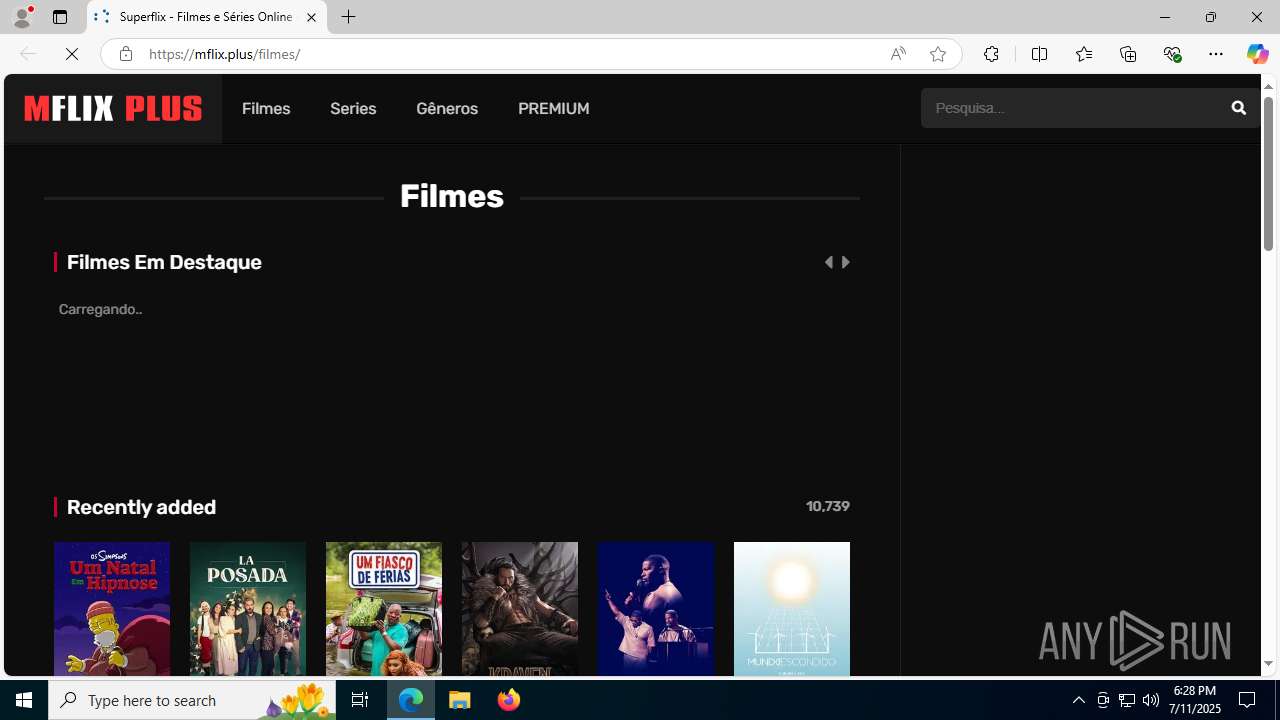Show next featured films arrow
Viewport: 1280px width, 720px height.
pyautogui.click(x=846, y=262)
